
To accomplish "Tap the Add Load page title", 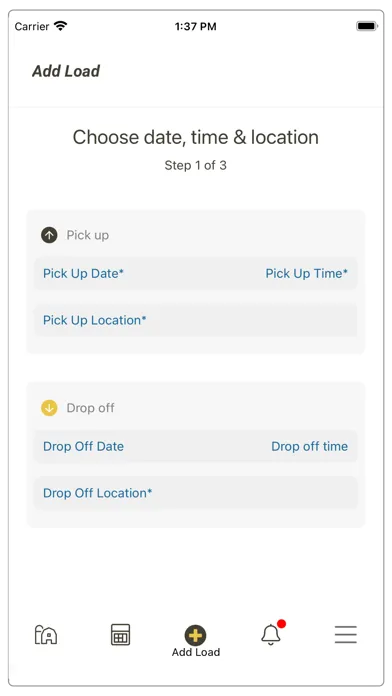I will point(66,71).
